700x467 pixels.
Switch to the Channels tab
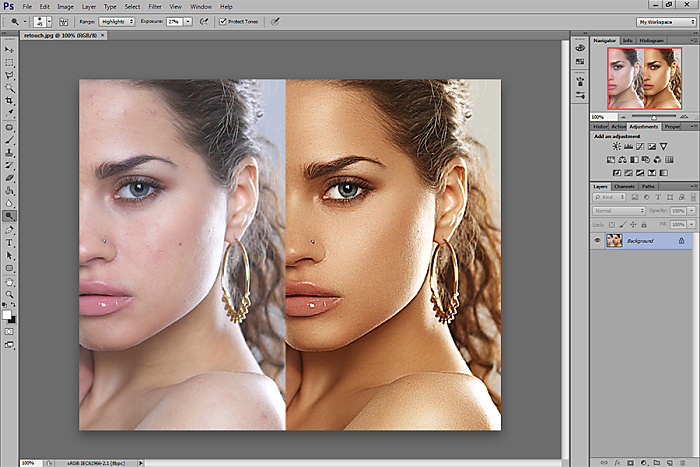click(624, 186)
